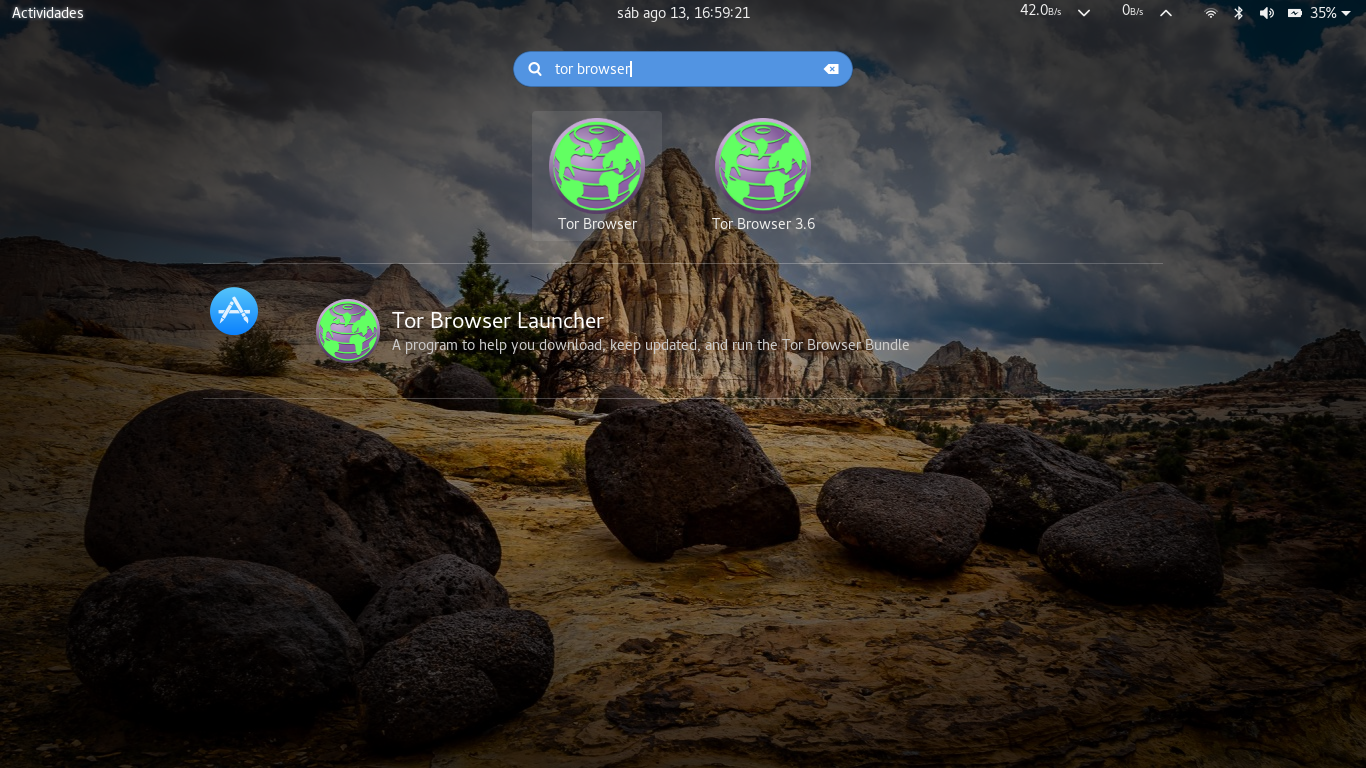The width and height of the screenshot is (1366, 768).
Task: Open the Actividades overview button
Action: coord(48,13)
